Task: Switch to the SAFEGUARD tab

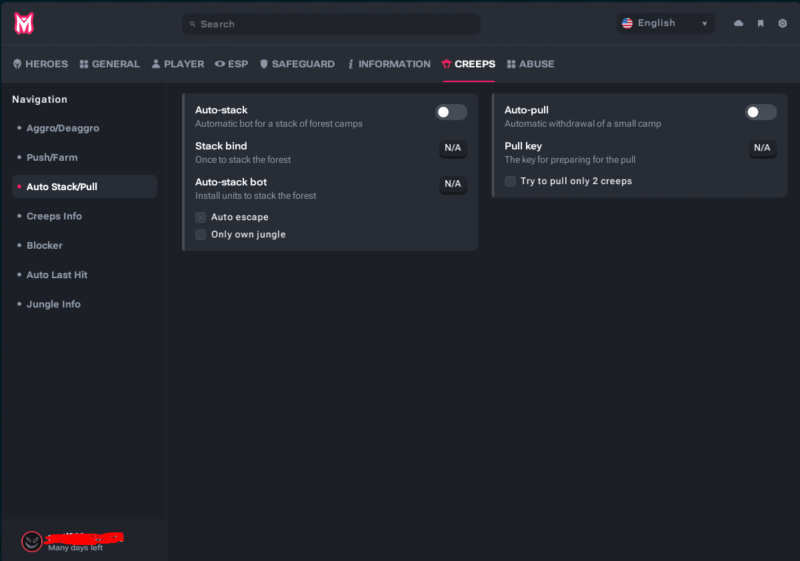Action: pyautogui.click(x=297, y=64)
